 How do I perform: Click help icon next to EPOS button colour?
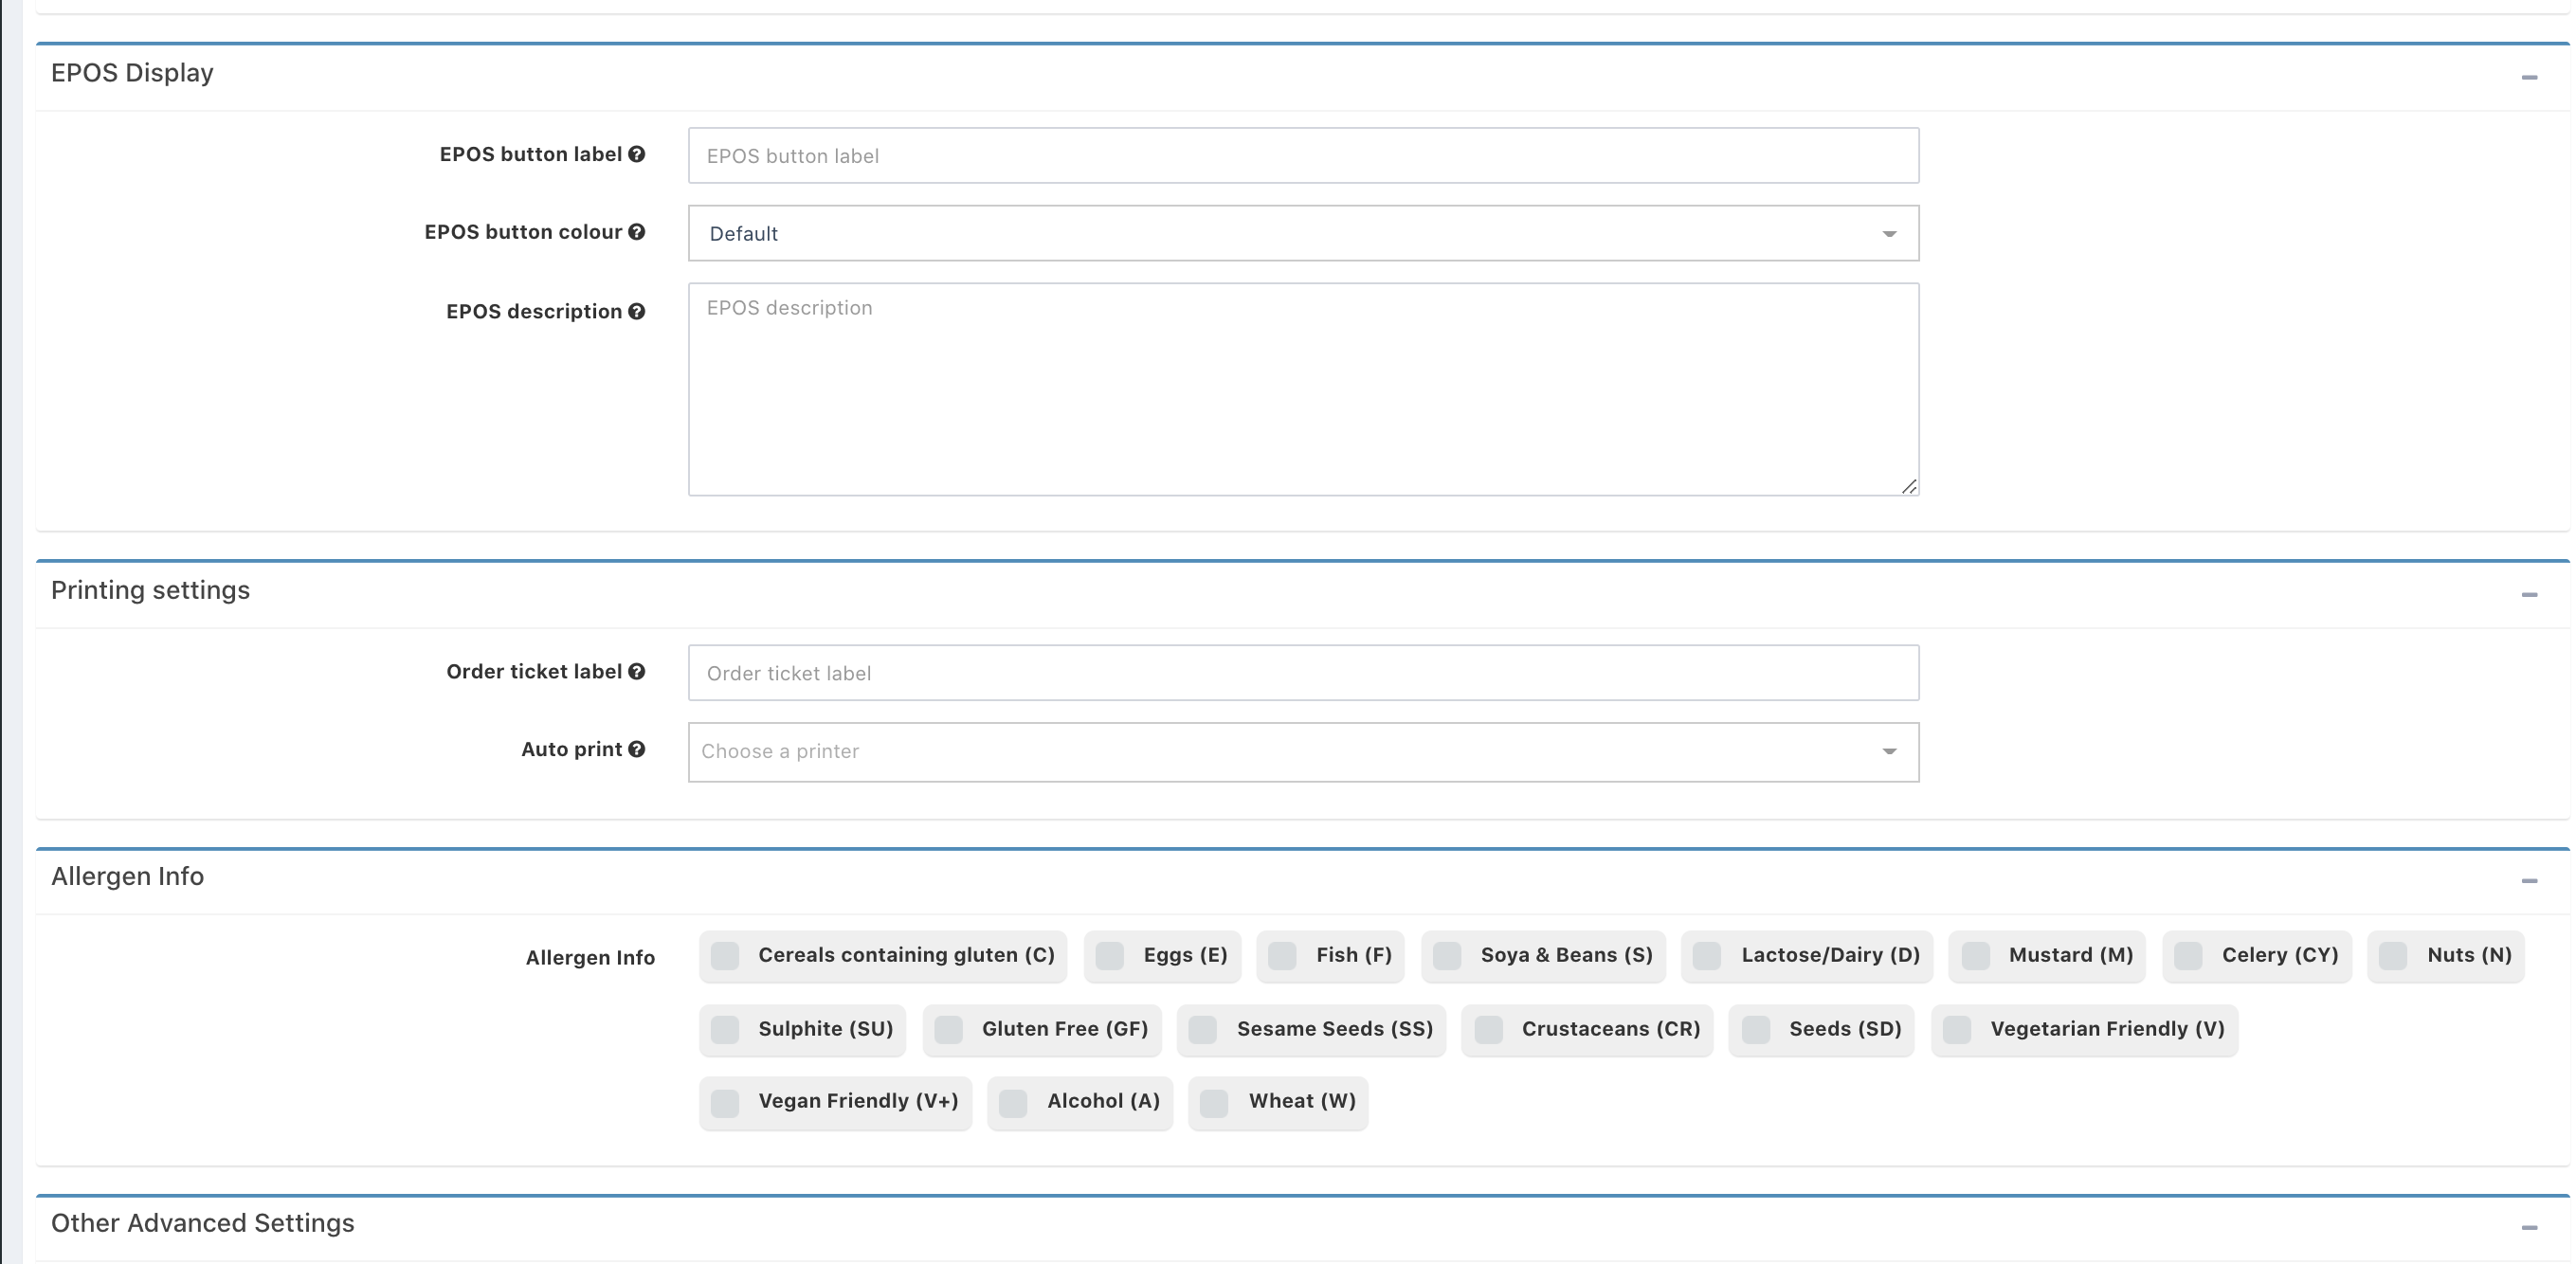point(636,232)
